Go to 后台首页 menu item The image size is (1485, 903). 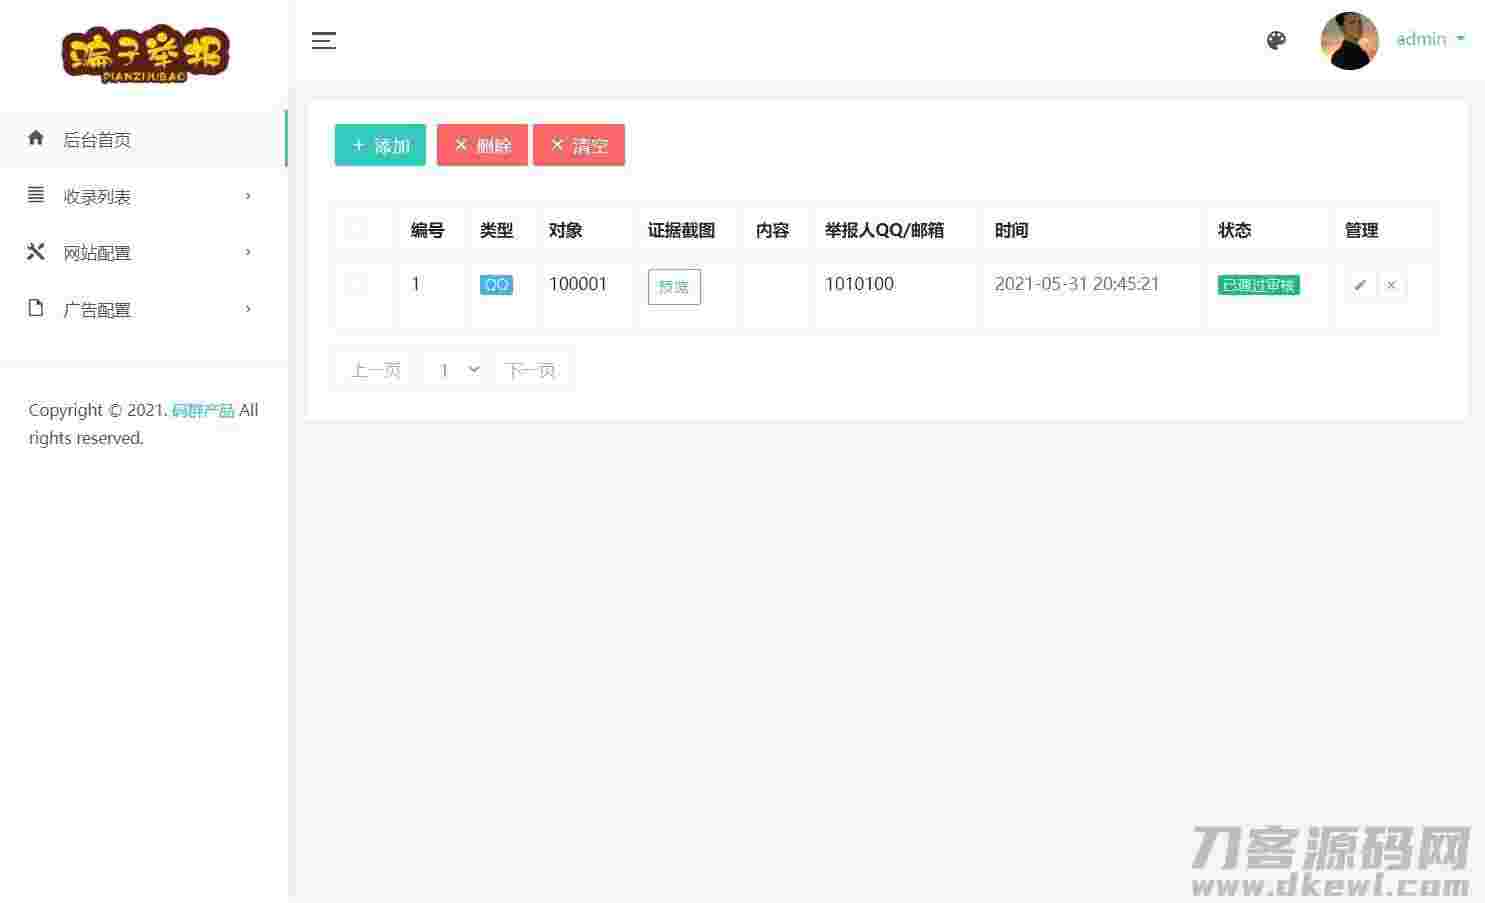point(143,139)
